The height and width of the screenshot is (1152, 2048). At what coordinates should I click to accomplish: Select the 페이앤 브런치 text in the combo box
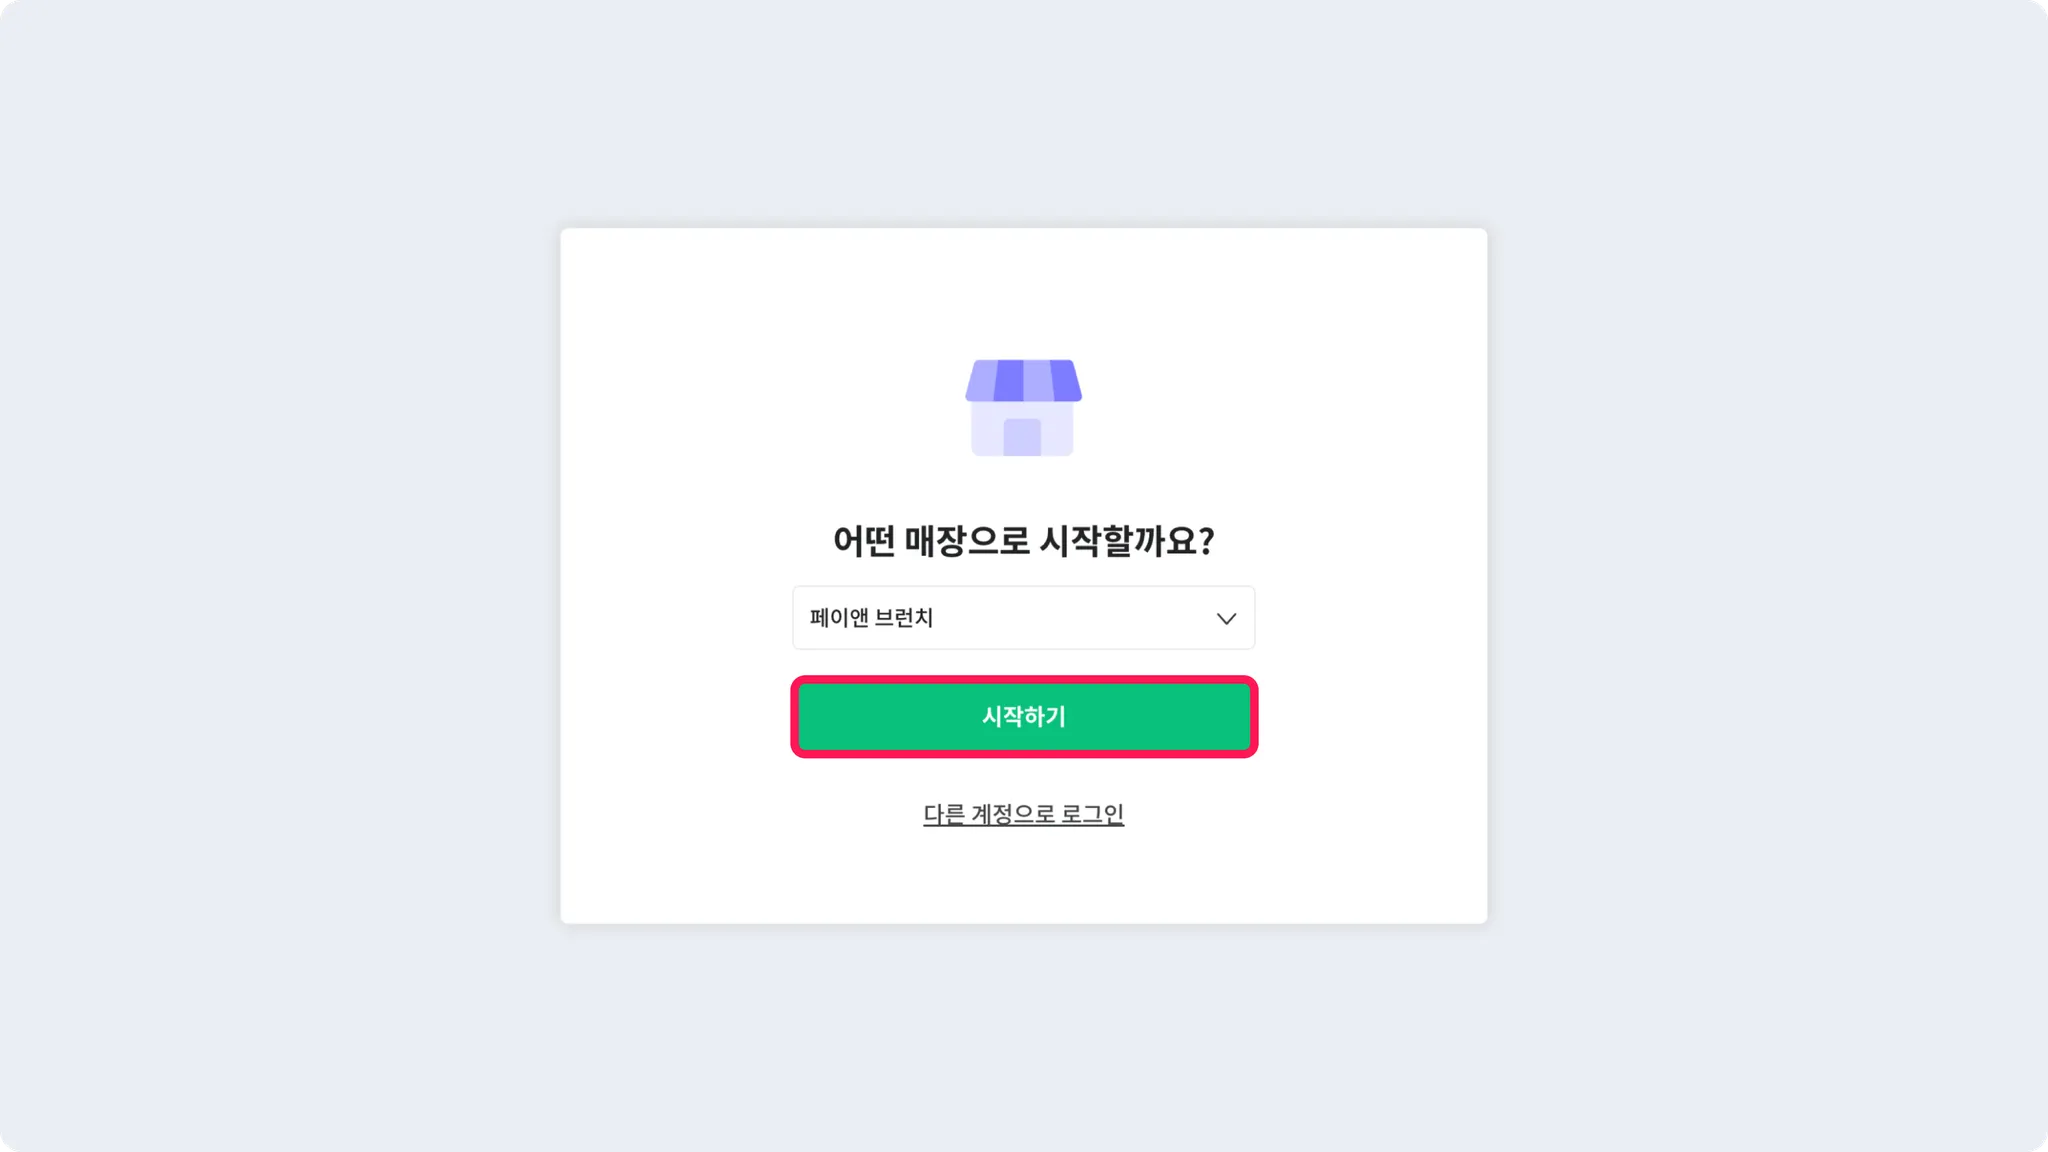click(x=871, y=618)
